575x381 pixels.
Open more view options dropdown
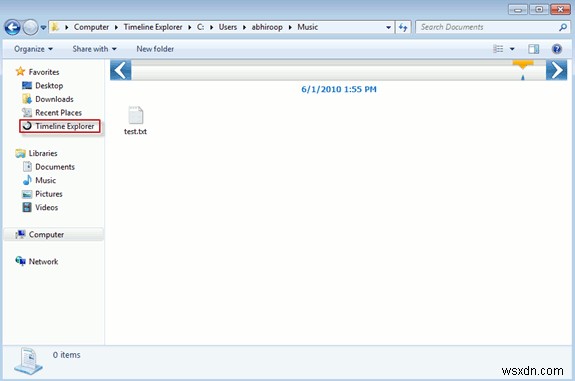[x=512, y=49]
